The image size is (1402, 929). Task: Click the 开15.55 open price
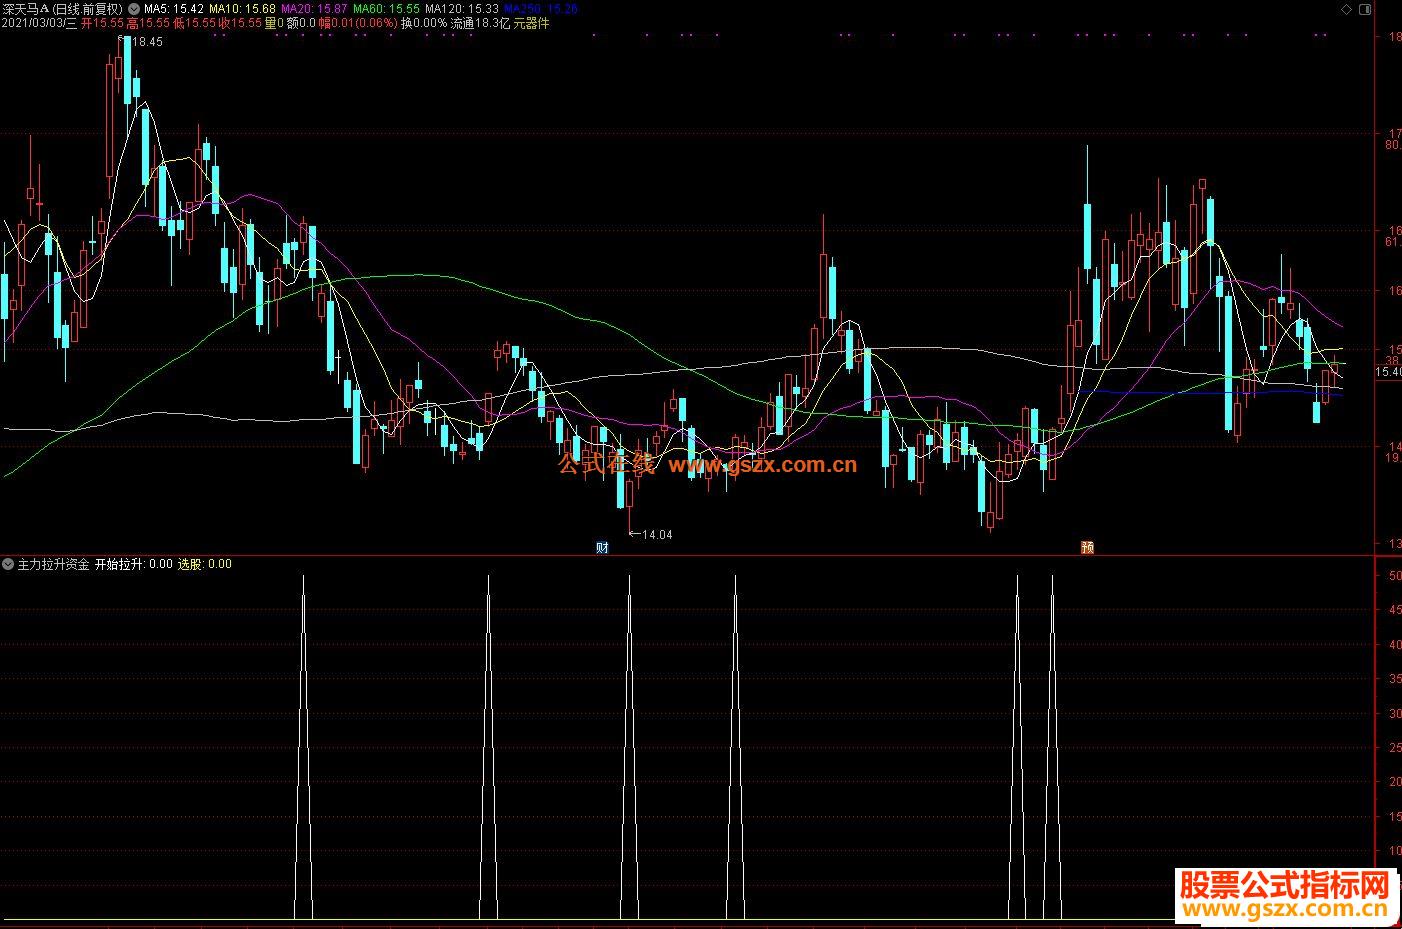pyautogui.click(x=102, y=23)
